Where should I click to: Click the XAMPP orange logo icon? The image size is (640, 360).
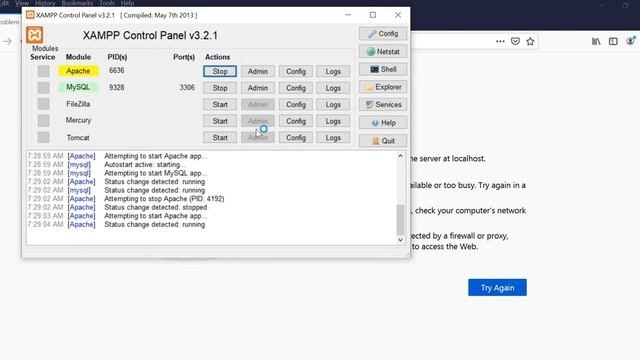[x=35, y=35]
